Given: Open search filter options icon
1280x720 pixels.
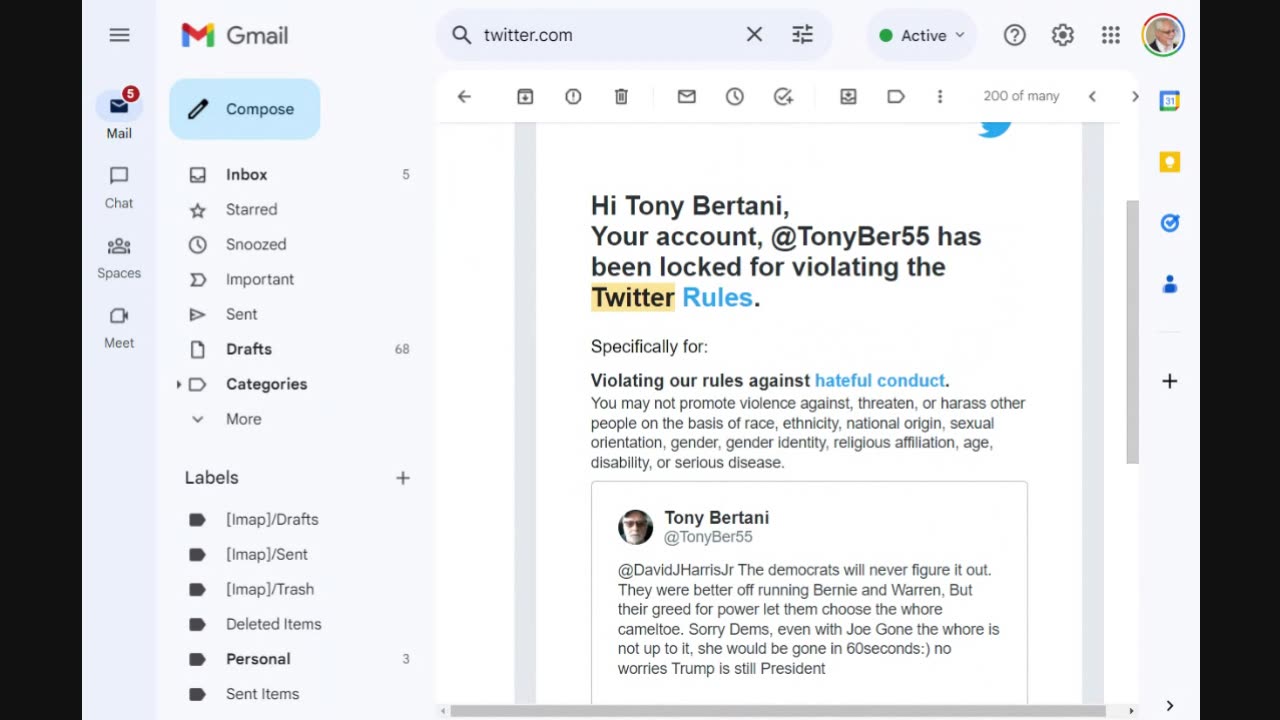Looking at the screenshot, I should (x=803, y=35).
